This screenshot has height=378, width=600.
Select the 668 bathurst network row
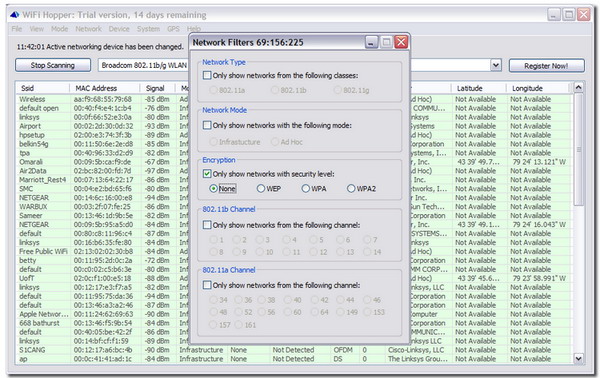click(x=294, y=323)
